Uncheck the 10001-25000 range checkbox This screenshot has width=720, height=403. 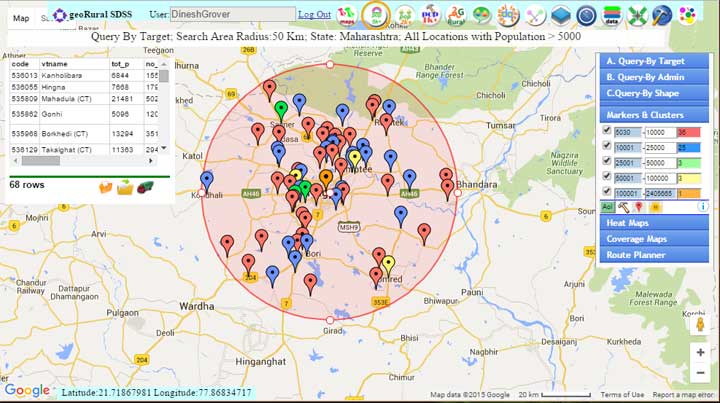[x=607, y=146]
